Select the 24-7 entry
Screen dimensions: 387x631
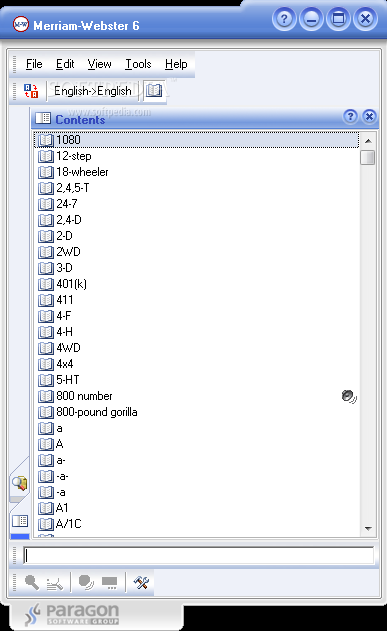coord(197,204)
